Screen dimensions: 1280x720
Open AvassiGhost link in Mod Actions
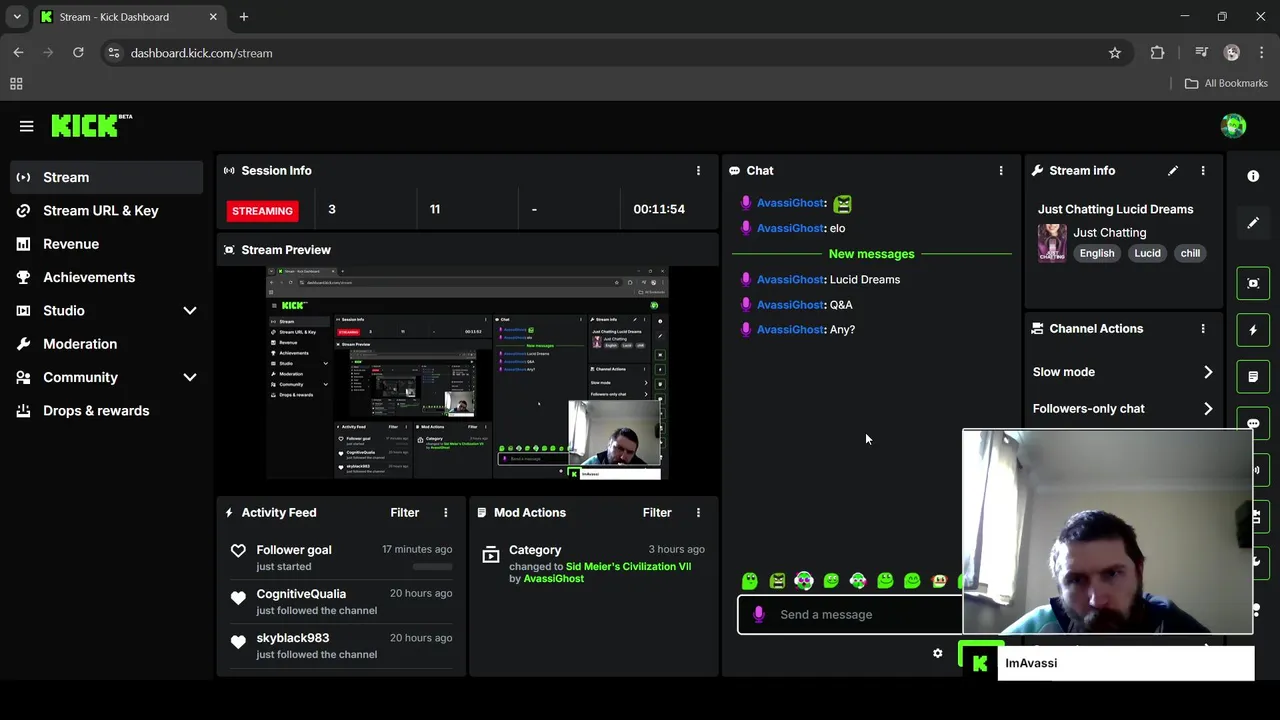tap(553, 579)
